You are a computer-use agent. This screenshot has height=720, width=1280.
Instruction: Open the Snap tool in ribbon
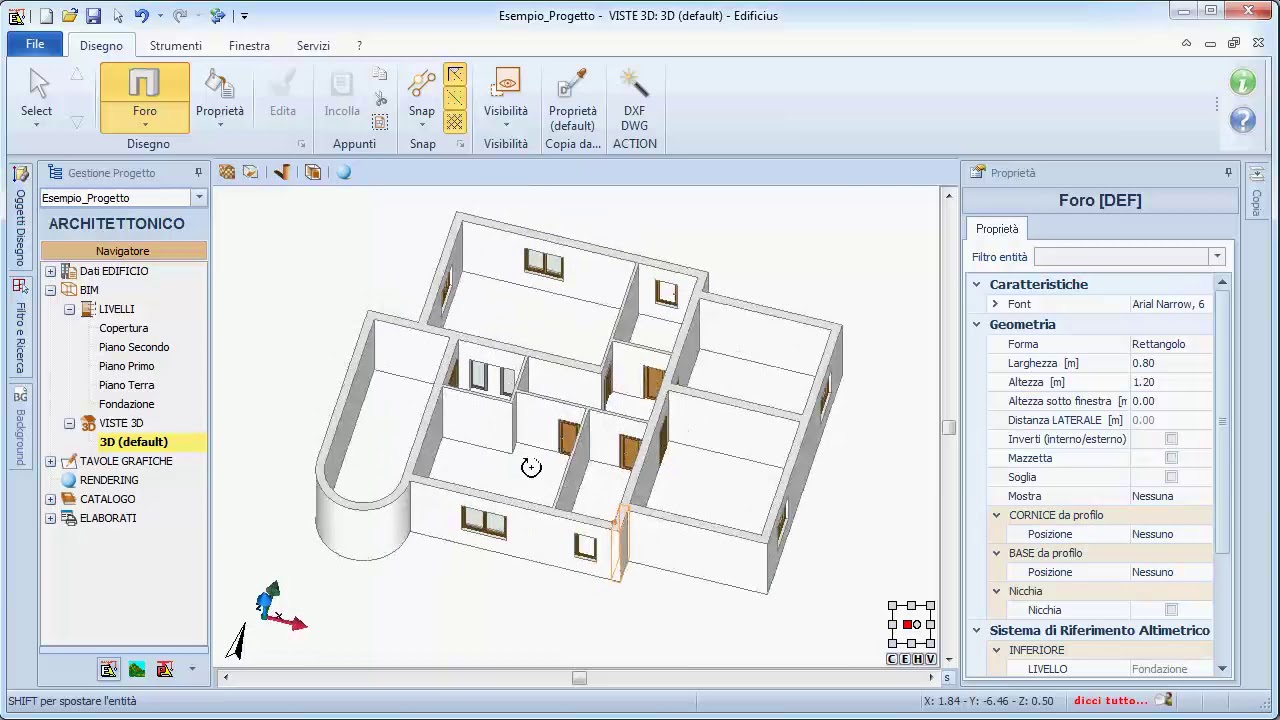[421, 96]
